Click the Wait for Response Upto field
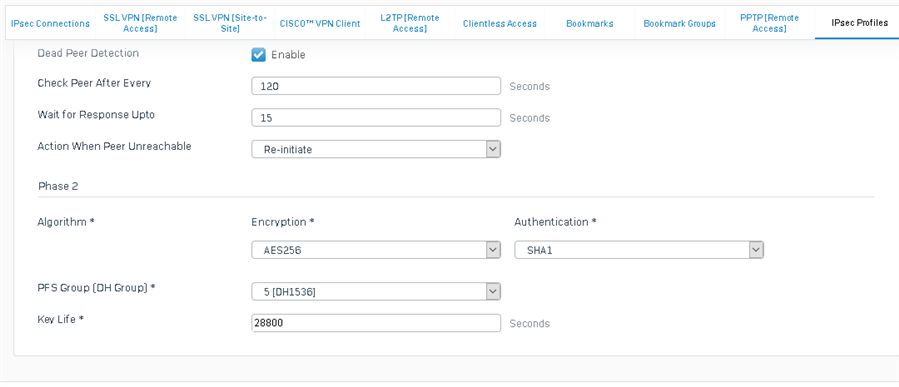 tap(376, 118)
